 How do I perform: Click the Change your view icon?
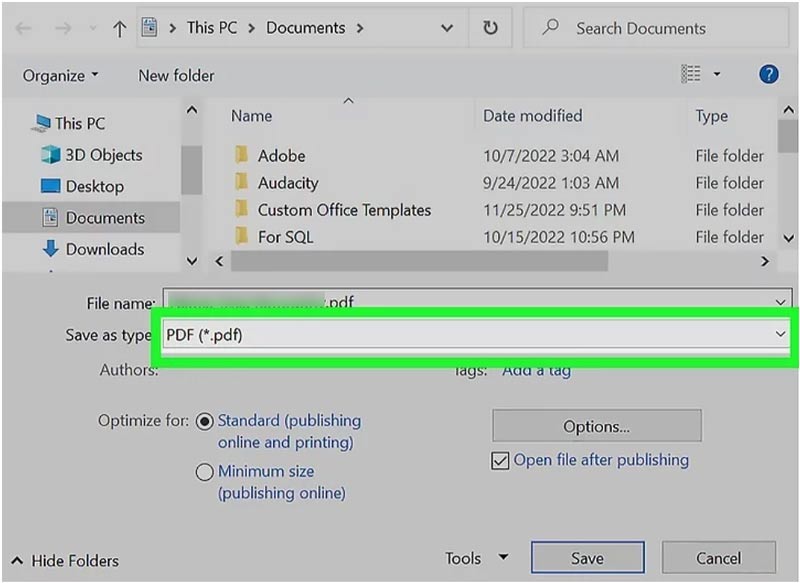(x=691, y=75)
